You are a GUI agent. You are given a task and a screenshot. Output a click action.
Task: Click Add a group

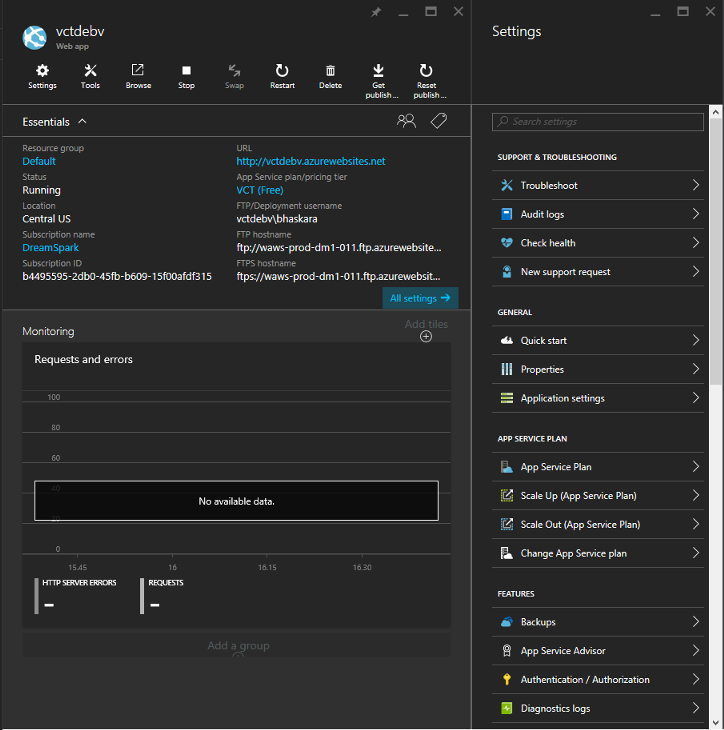tap(238, 646)
